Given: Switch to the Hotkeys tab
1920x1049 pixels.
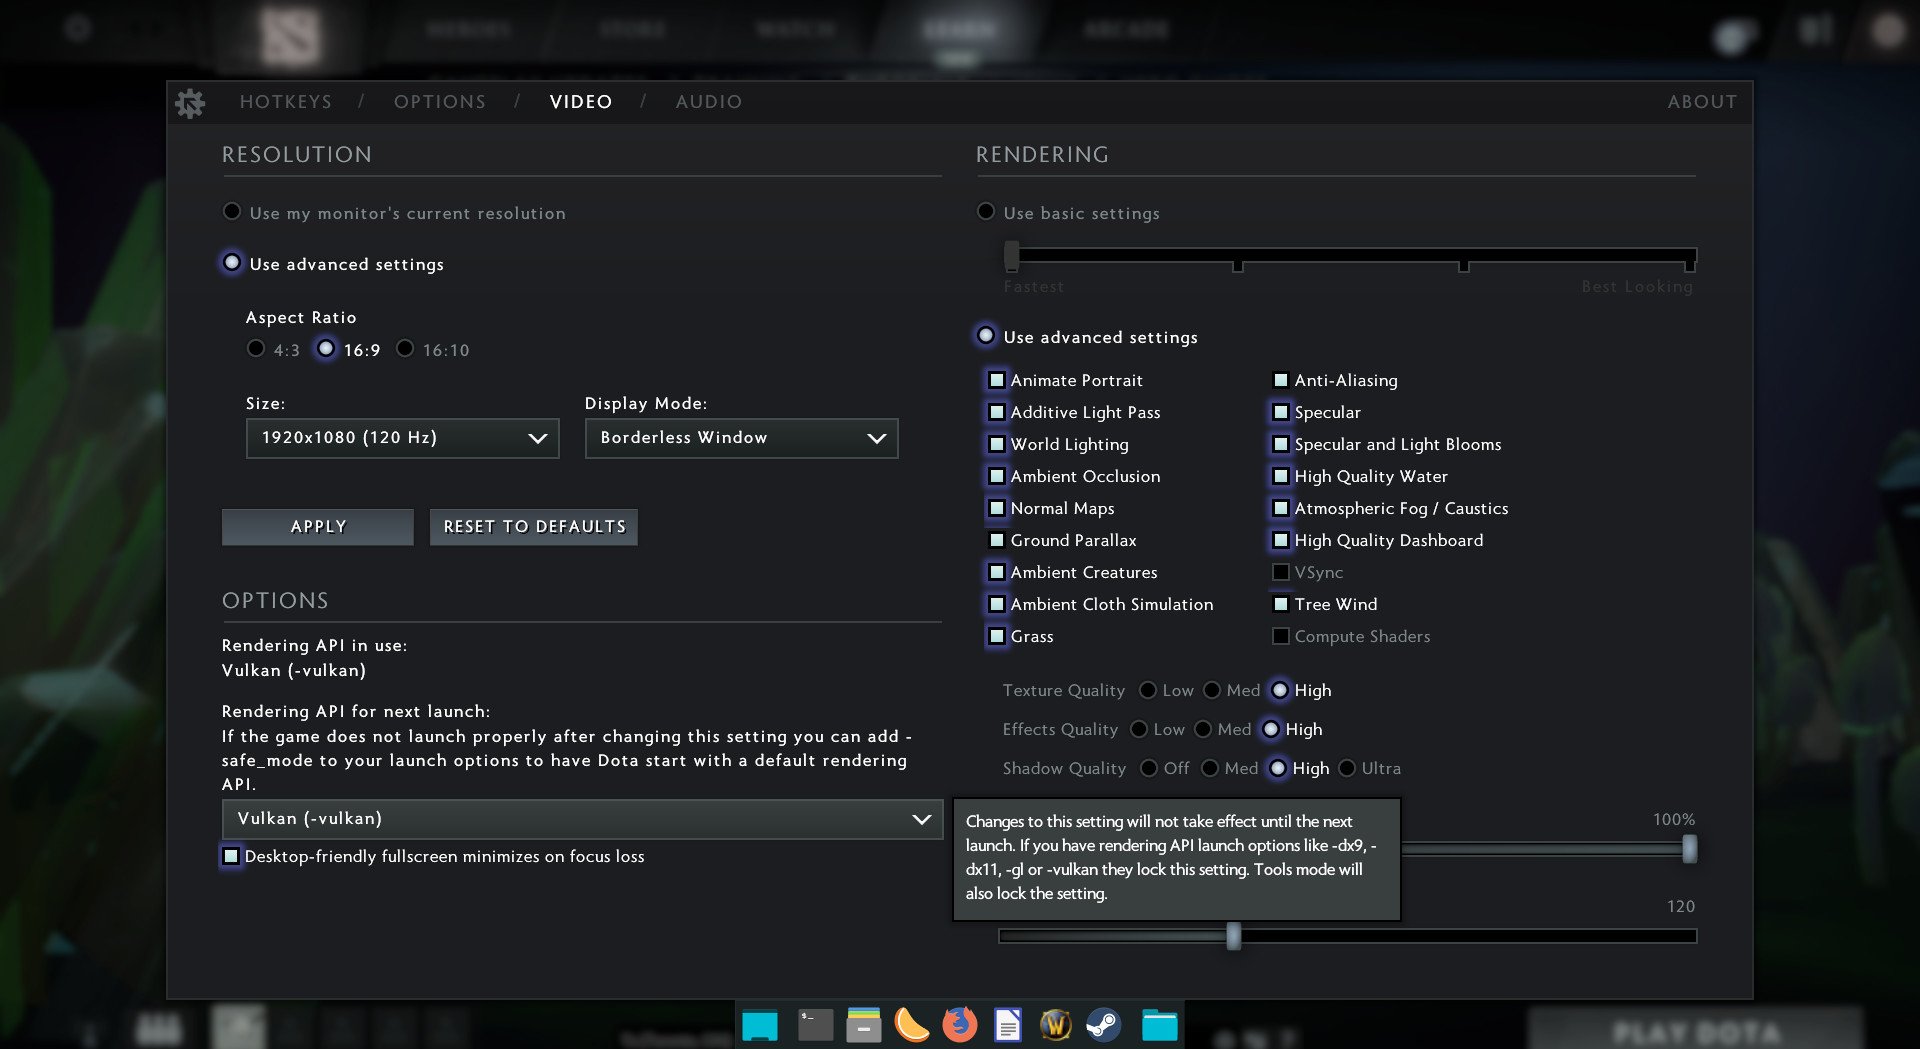Looking at the screenshot, I should click(286, 102).
